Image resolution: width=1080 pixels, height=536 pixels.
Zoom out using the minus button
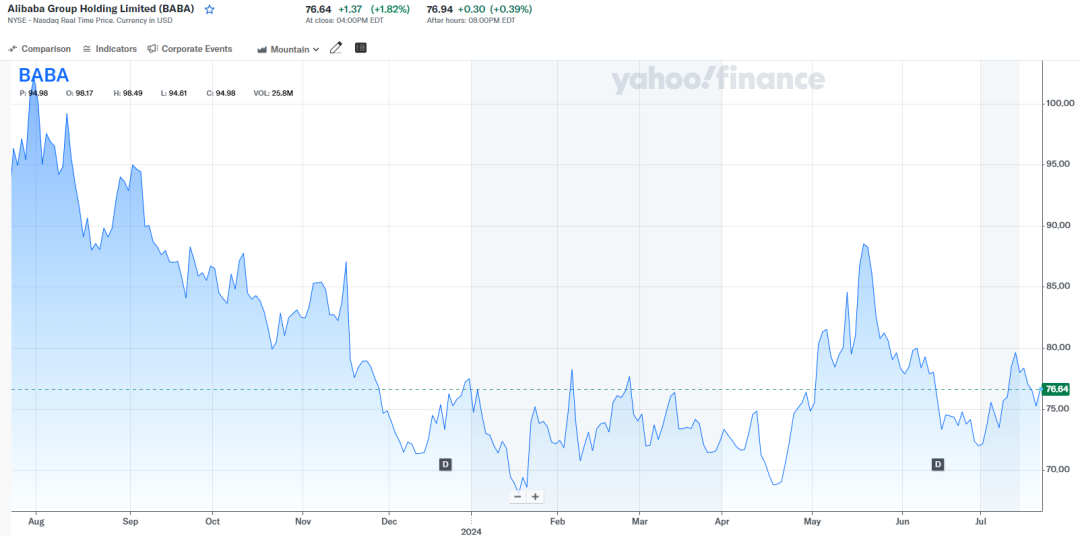pos(517,497)
